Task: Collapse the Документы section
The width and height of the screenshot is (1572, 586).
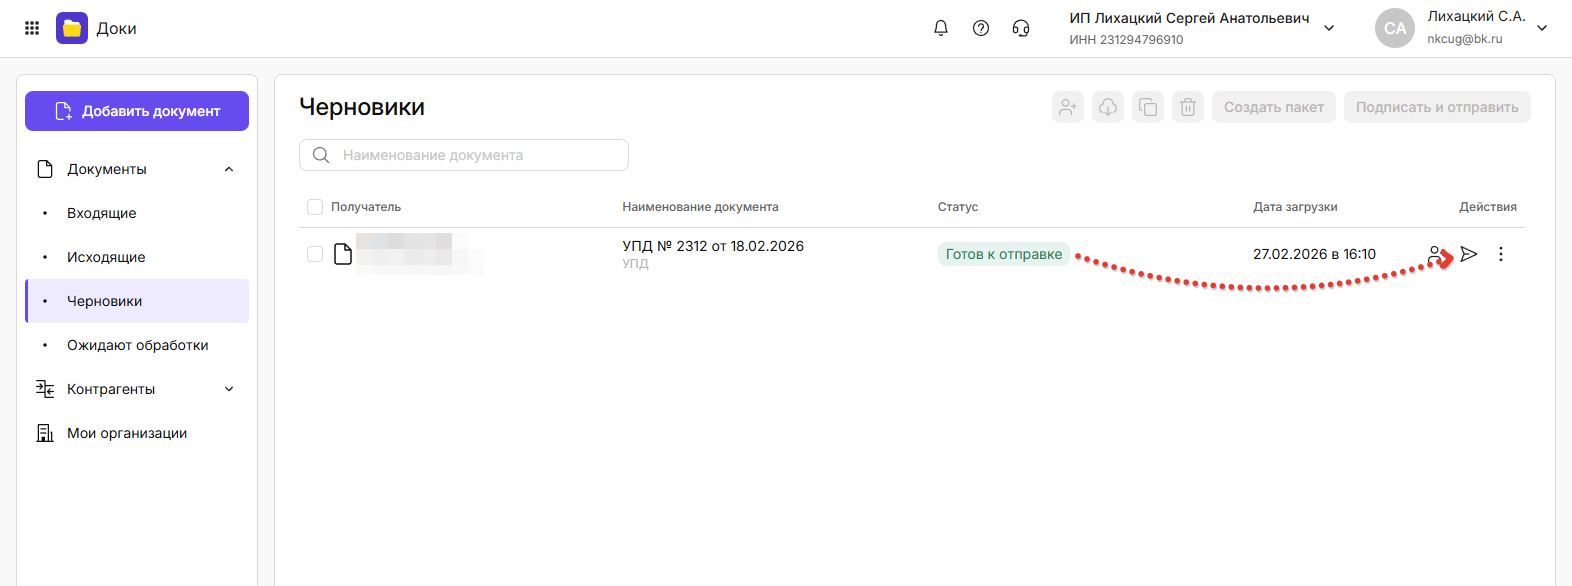Action: (229, 169)
